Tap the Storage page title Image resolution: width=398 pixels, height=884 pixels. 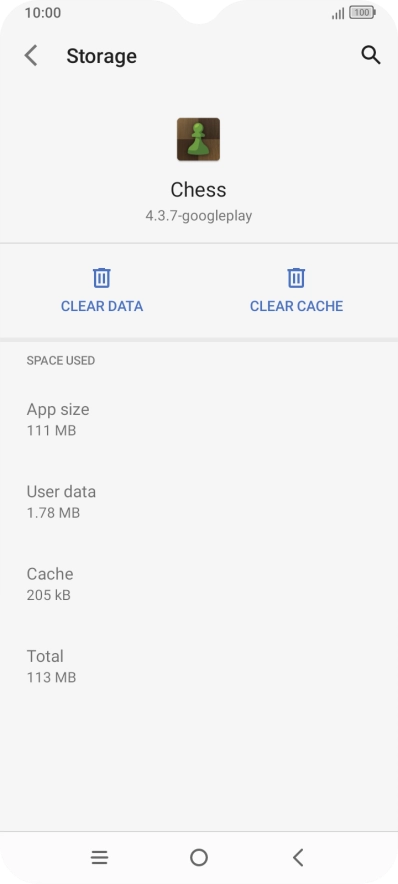tap(101, 56)
